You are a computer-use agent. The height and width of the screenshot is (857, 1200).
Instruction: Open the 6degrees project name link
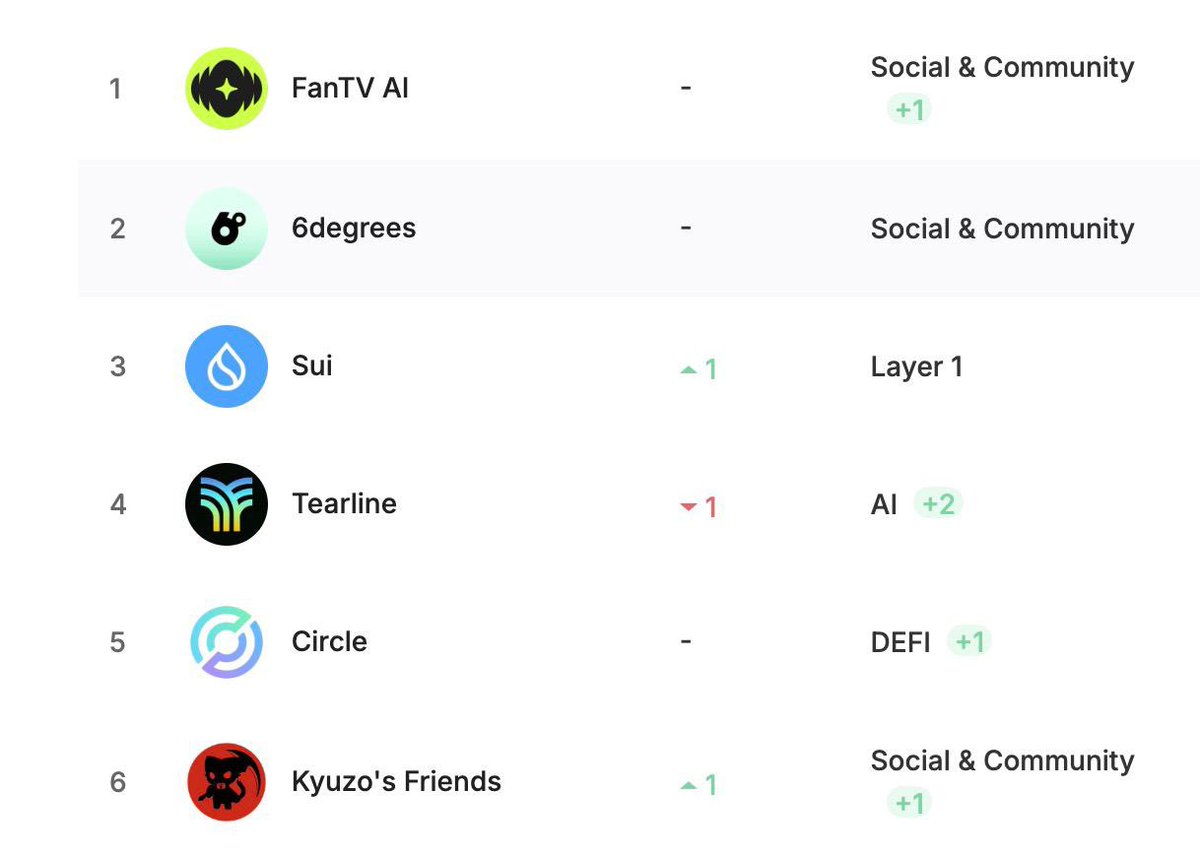353,228
